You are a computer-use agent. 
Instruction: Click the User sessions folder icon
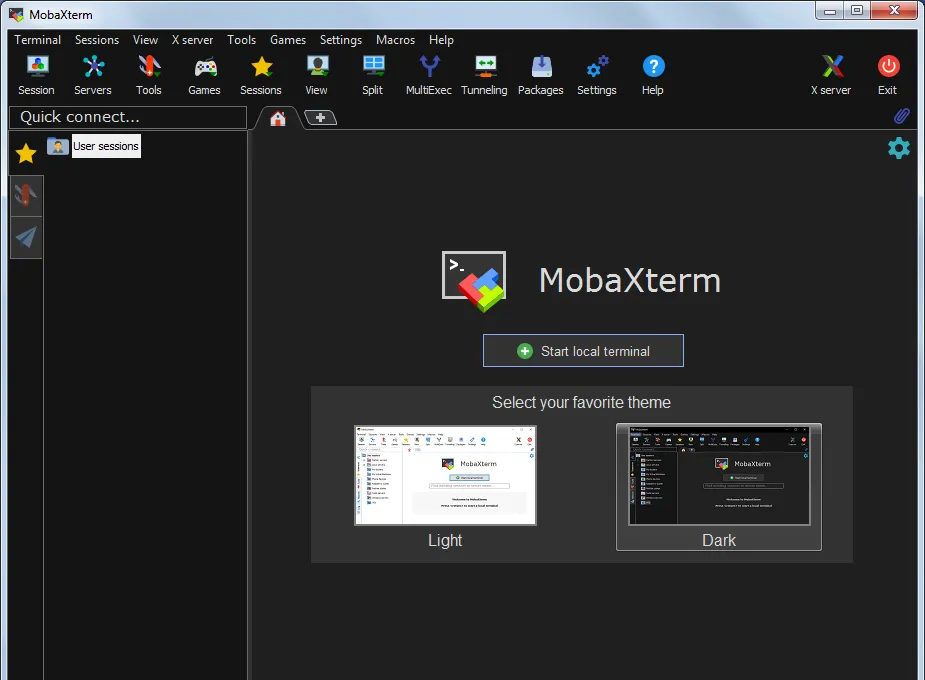pyautogui.click(x=58, y=146)
